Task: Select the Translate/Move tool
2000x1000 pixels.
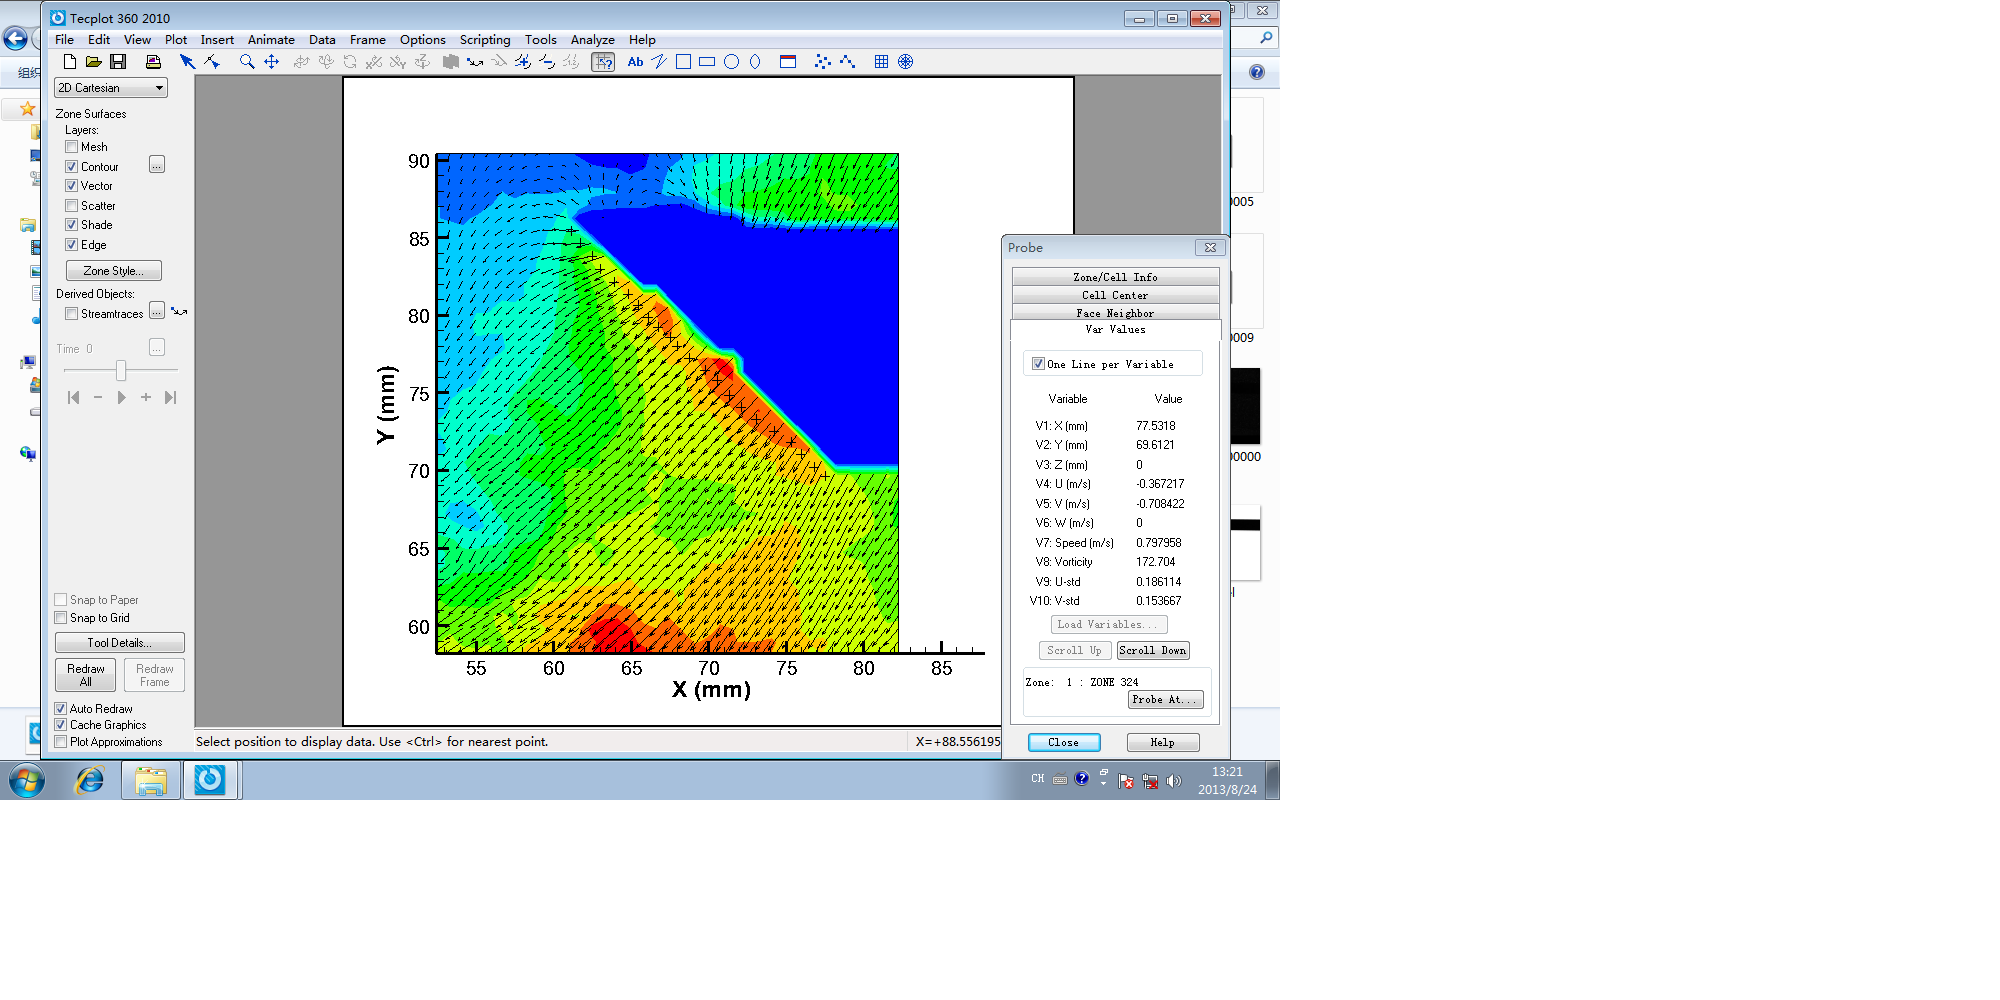Action: coord(271,62)
